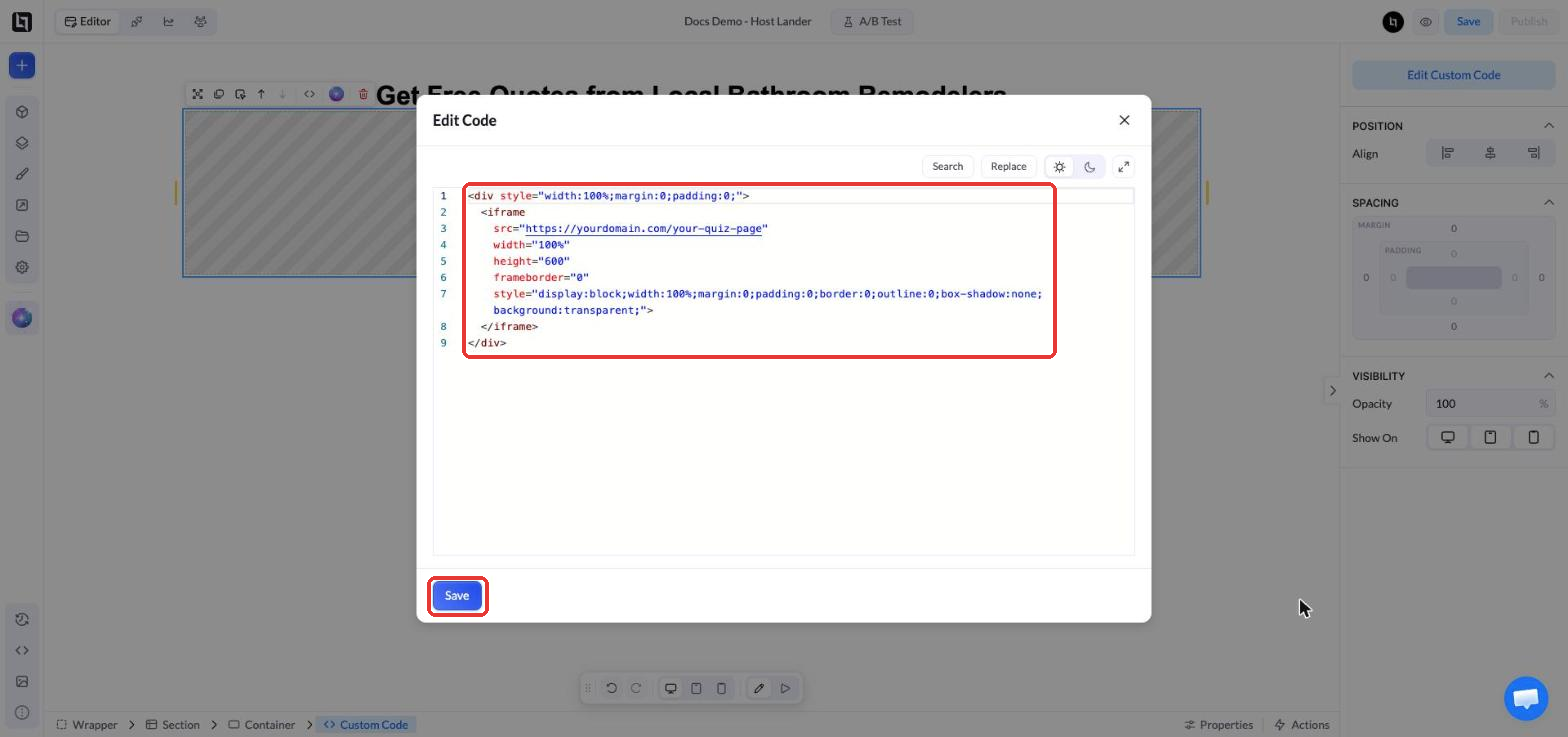Screen dimensions: 1568x737
Task: Switch to desktop view in bottom toolbar
Action: click(x=671, y=688)
